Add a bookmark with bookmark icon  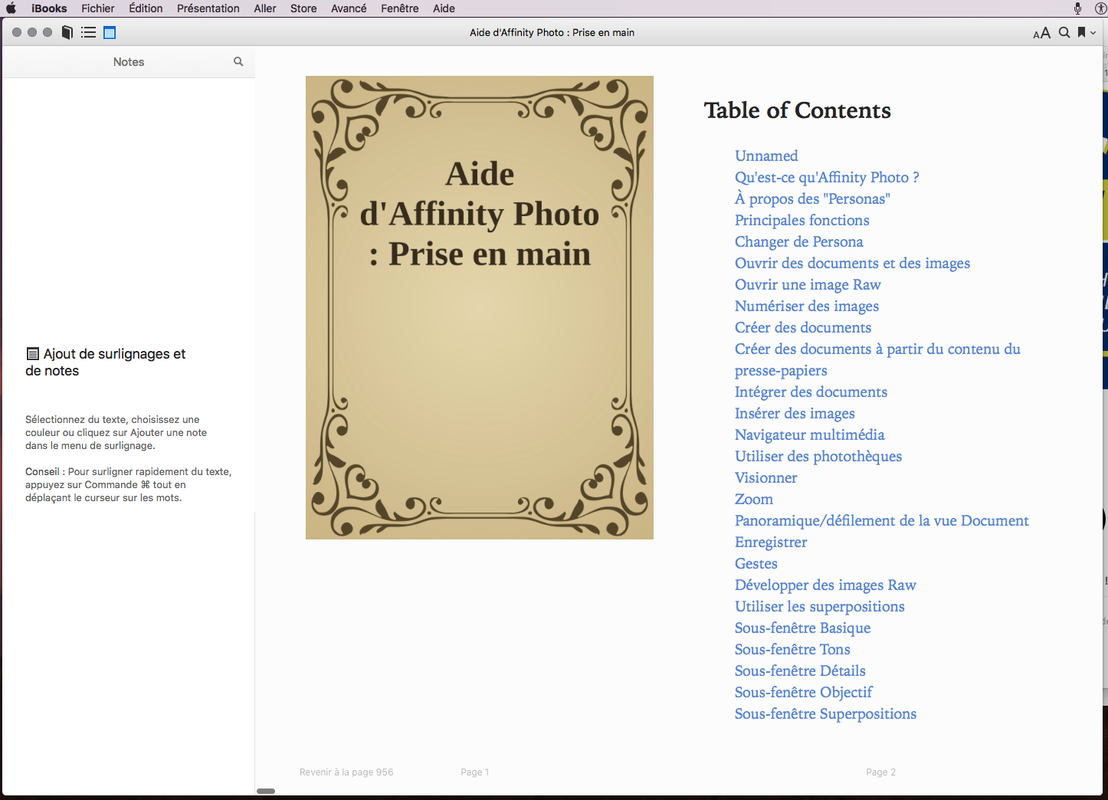pos(1081,33)
